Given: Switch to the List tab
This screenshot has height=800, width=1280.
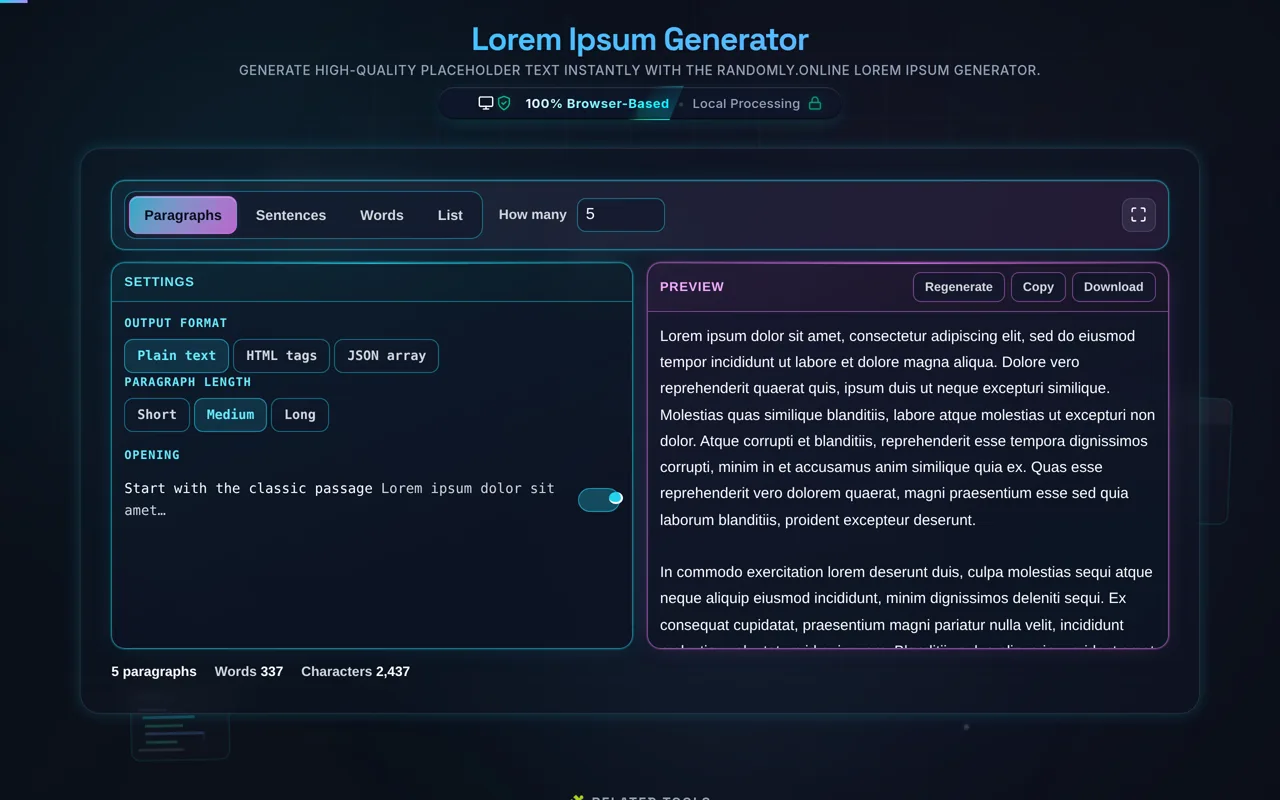Looking at the screenshot, I should [450, 215].
